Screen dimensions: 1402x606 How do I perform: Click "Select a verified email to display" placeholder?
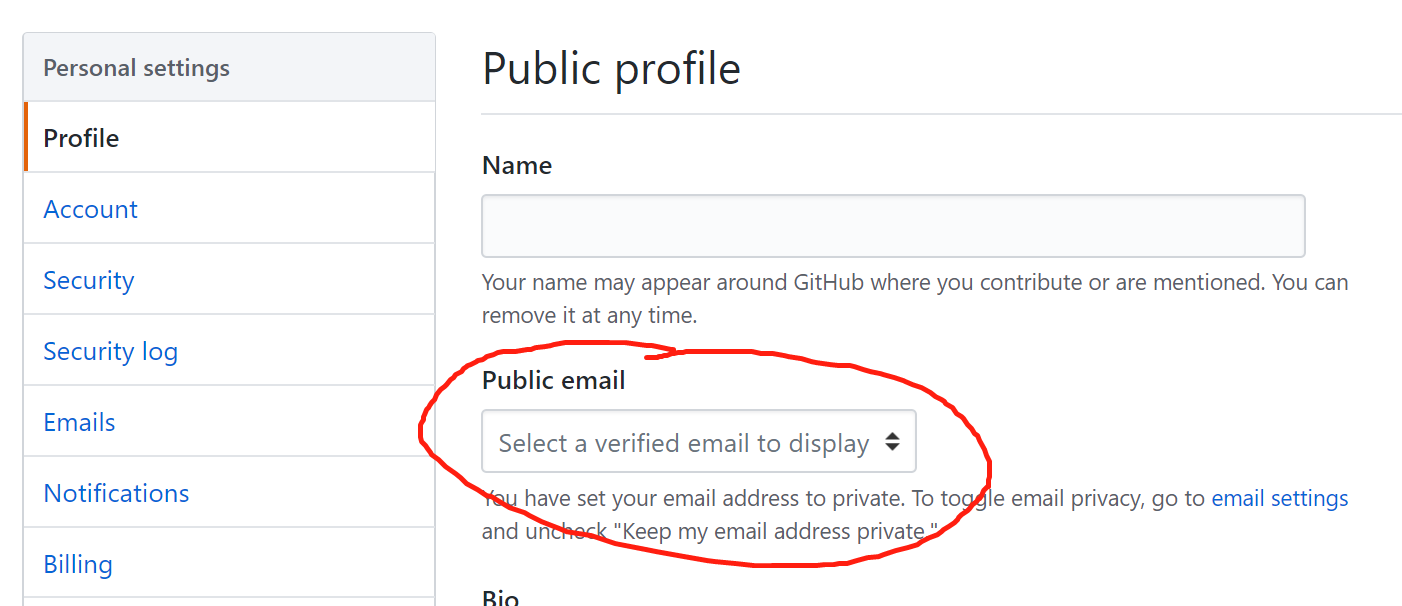pos(683,442)
